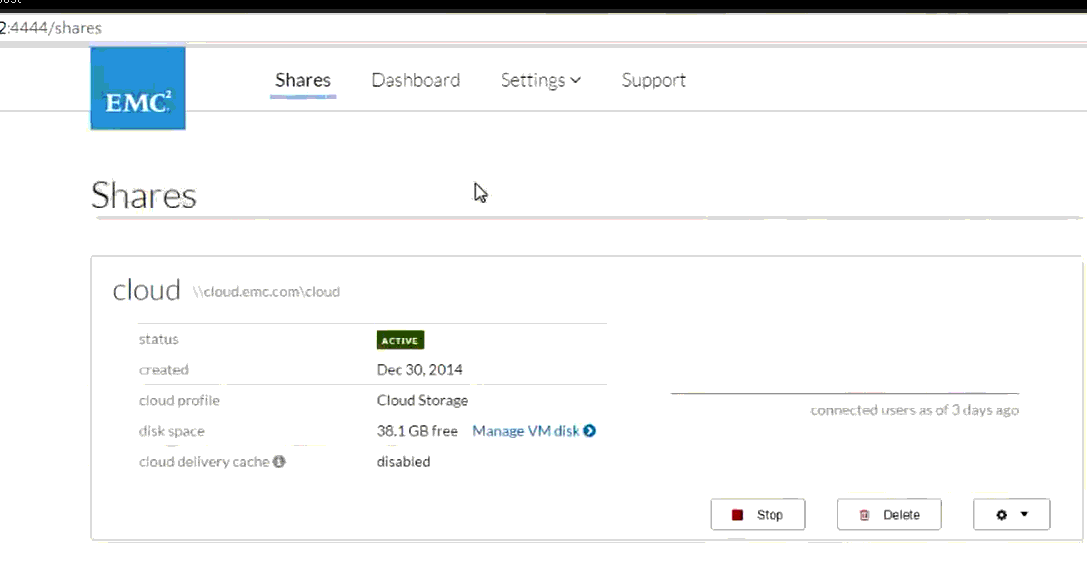This screenshot has width=1087, height=564.
Task: Click the disk space label
Action: click(171, 431)
